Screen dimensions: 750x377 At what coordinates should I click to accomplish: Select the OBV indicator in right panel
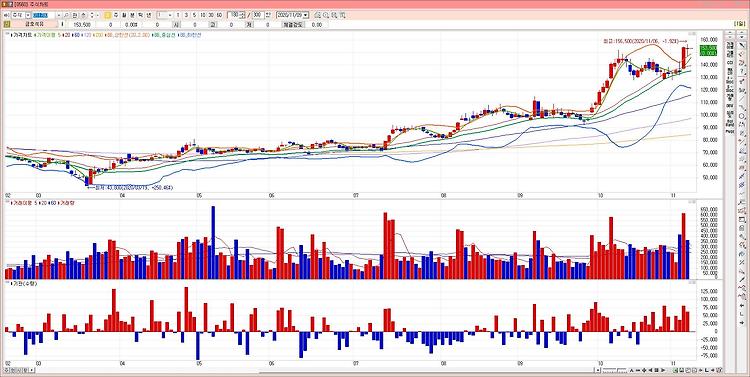[x=730, y=105]
